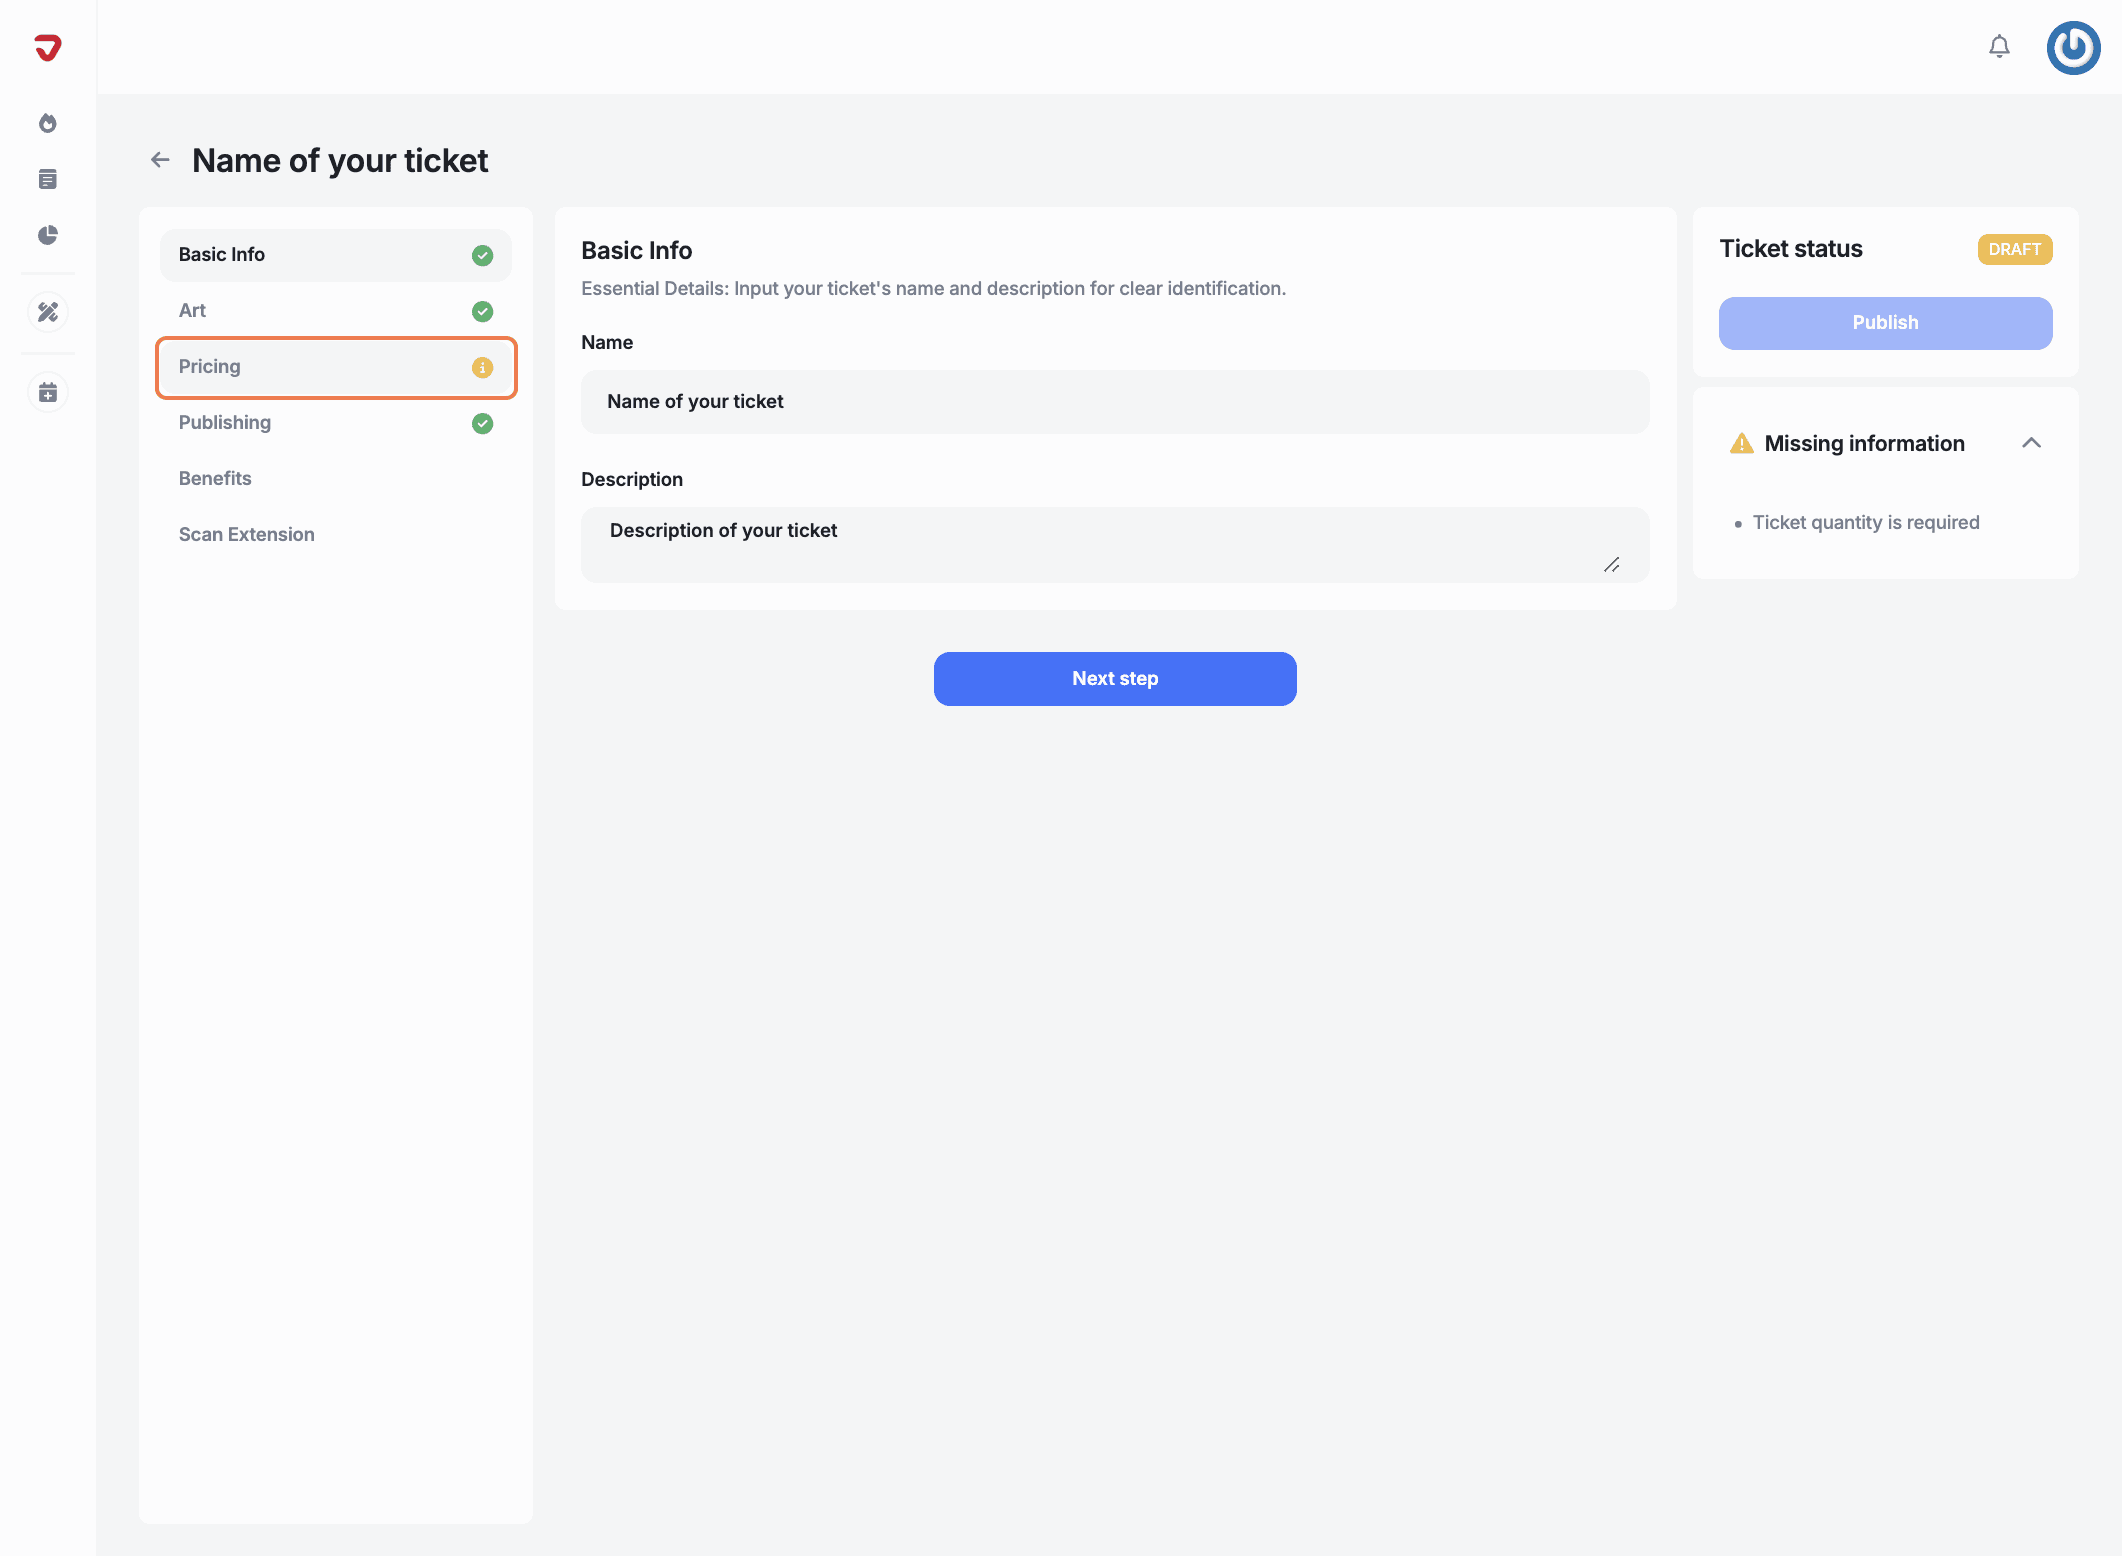Open the Benefits section
2122x1556 pixels.
[x=215, y=479]
